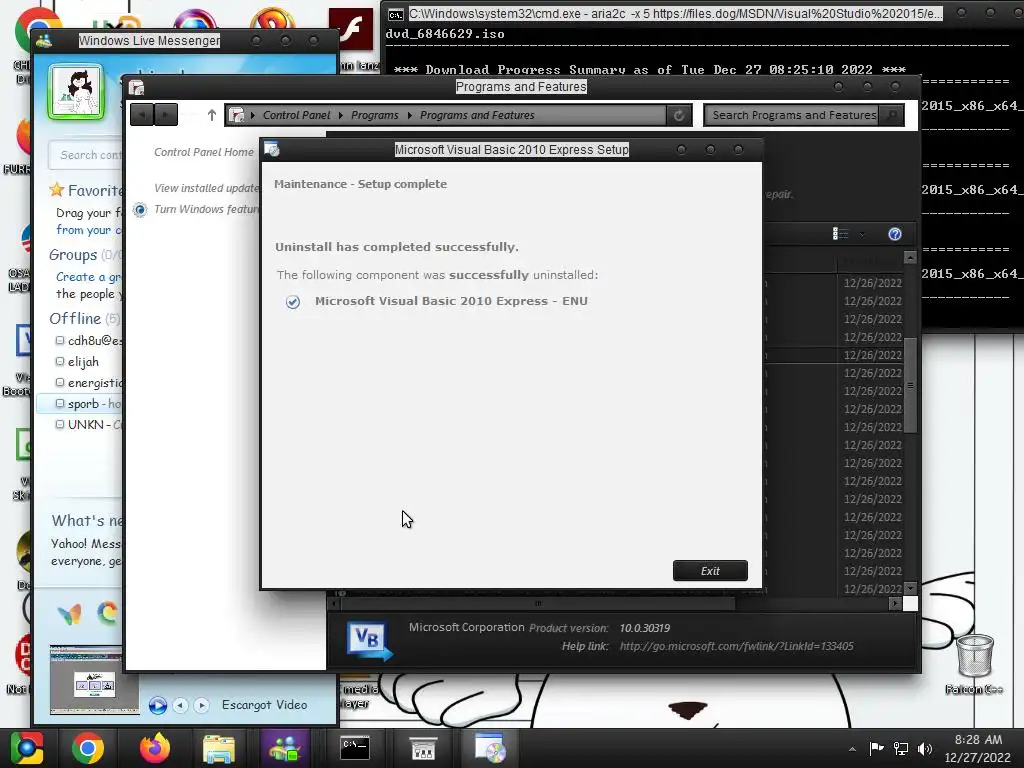Viewport: 1024px width, 768px height.
Task: Switch to Control Panel on taskbar
Action: (x=423, y=748)
